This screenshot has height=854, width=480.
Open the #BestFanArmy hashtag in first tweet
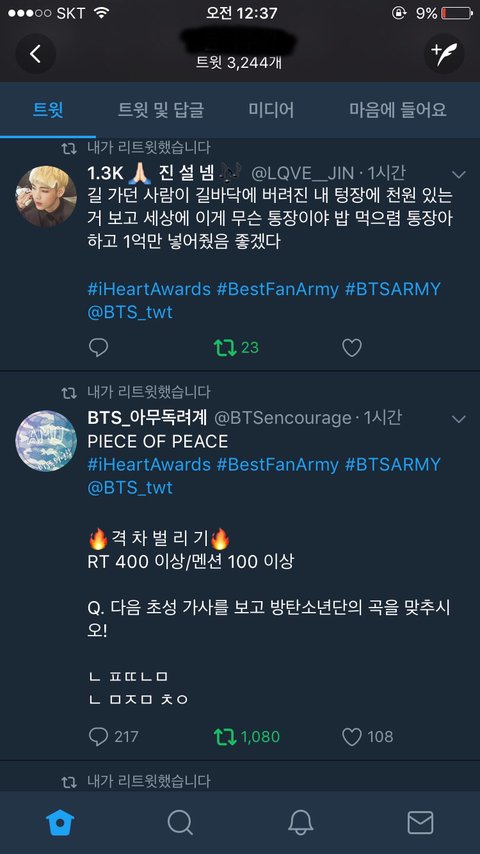(278, 289)
